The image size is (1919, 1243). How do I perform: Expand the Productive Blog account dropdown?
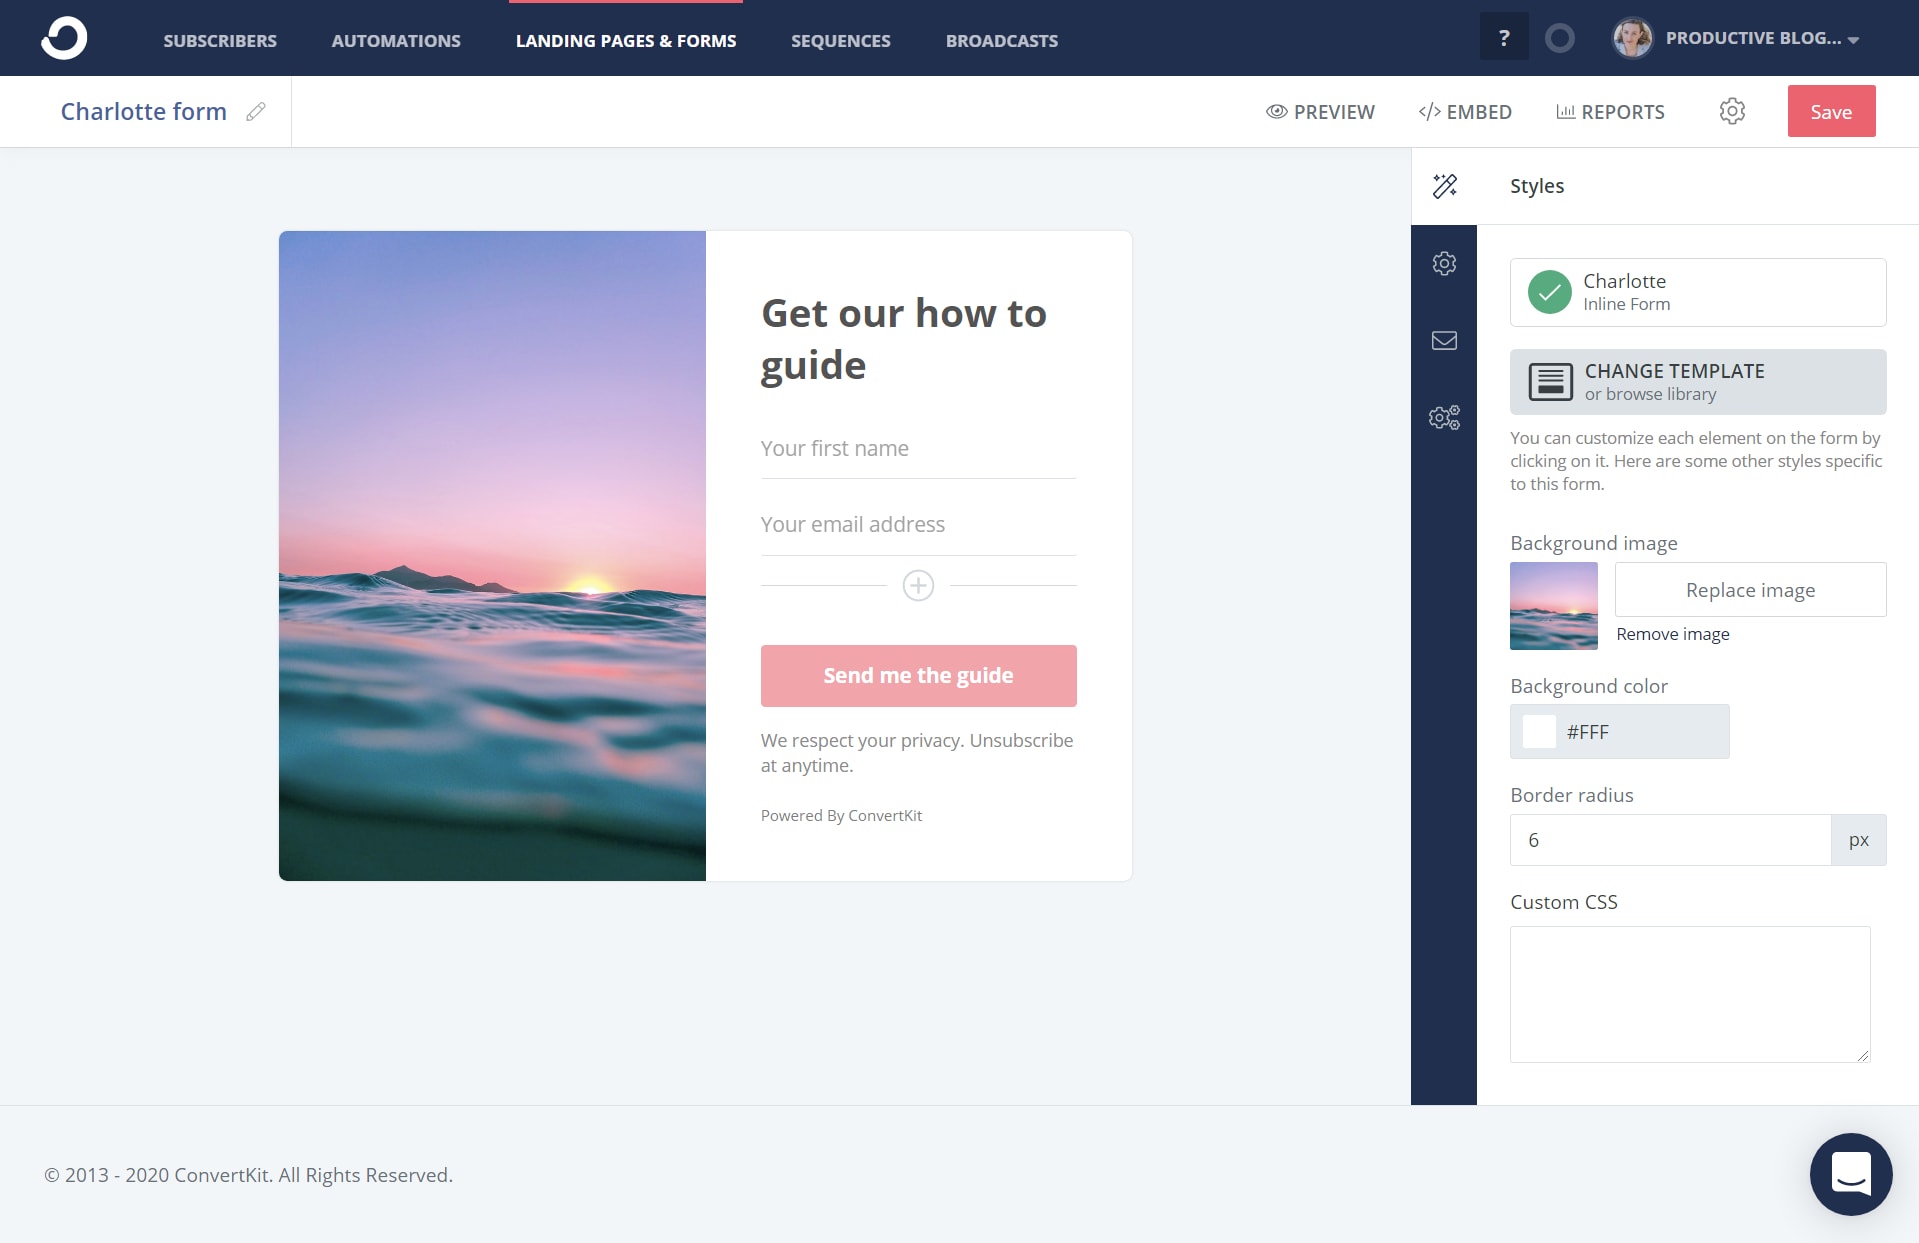pyautogui.click(x=1762, y=39)
